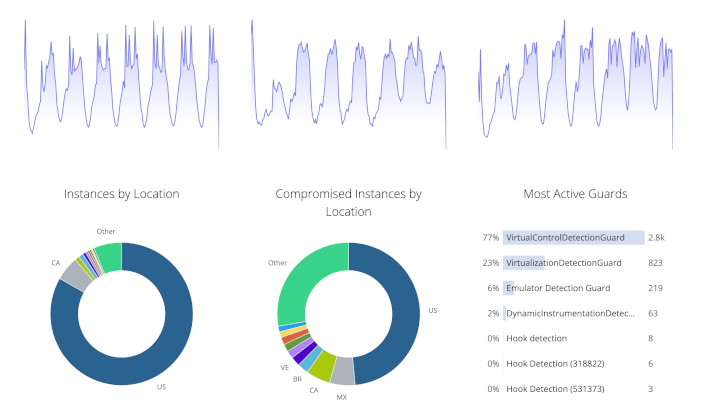Click the Instances by Location chart title

121,194
